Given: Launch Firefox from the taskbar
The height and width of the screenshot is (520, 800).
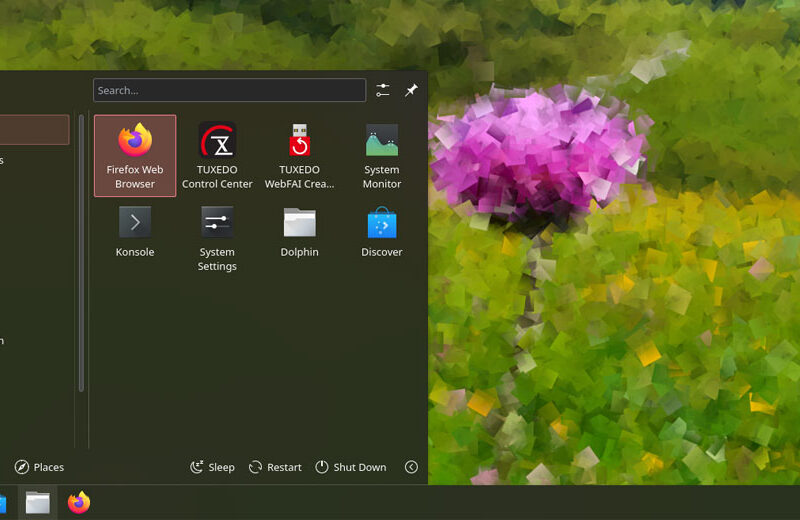Looking at the screenshot, I should coord(79,503).
